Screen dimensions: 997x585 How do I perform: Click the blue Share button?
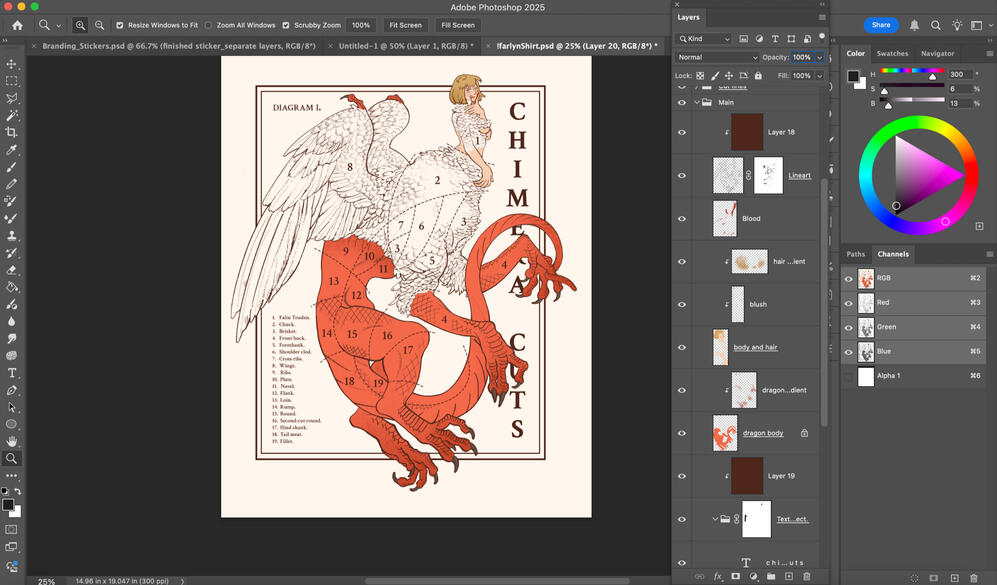(x=880, y=25)
